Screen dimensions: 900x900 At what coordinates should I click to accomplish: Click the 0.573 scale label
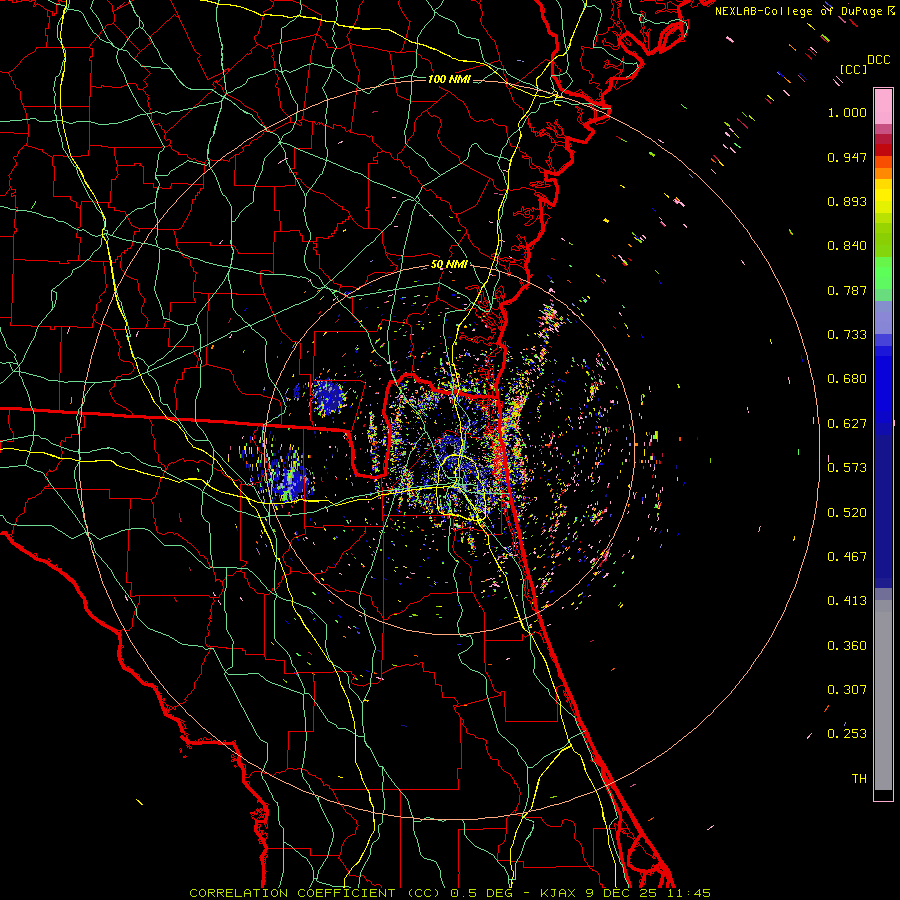847,468
